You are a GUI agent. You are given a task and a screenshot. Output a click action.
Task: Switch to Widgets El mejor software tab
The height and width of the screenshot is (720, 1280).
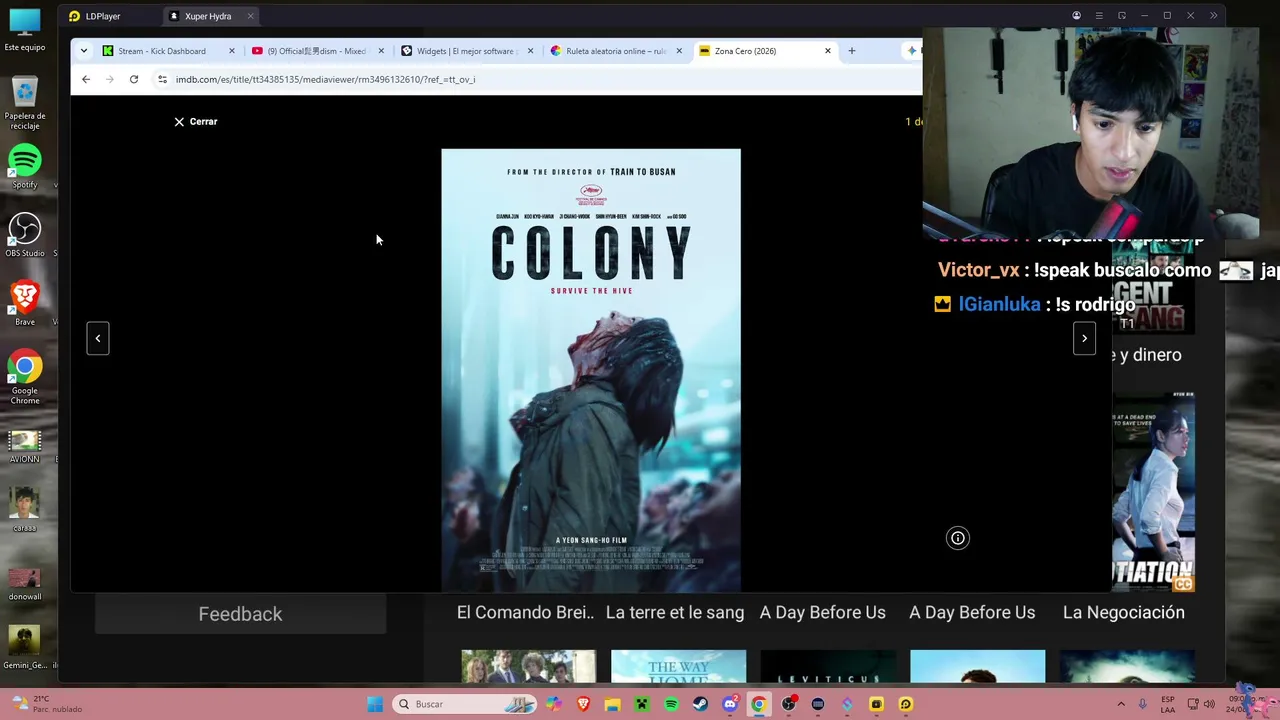466,51
